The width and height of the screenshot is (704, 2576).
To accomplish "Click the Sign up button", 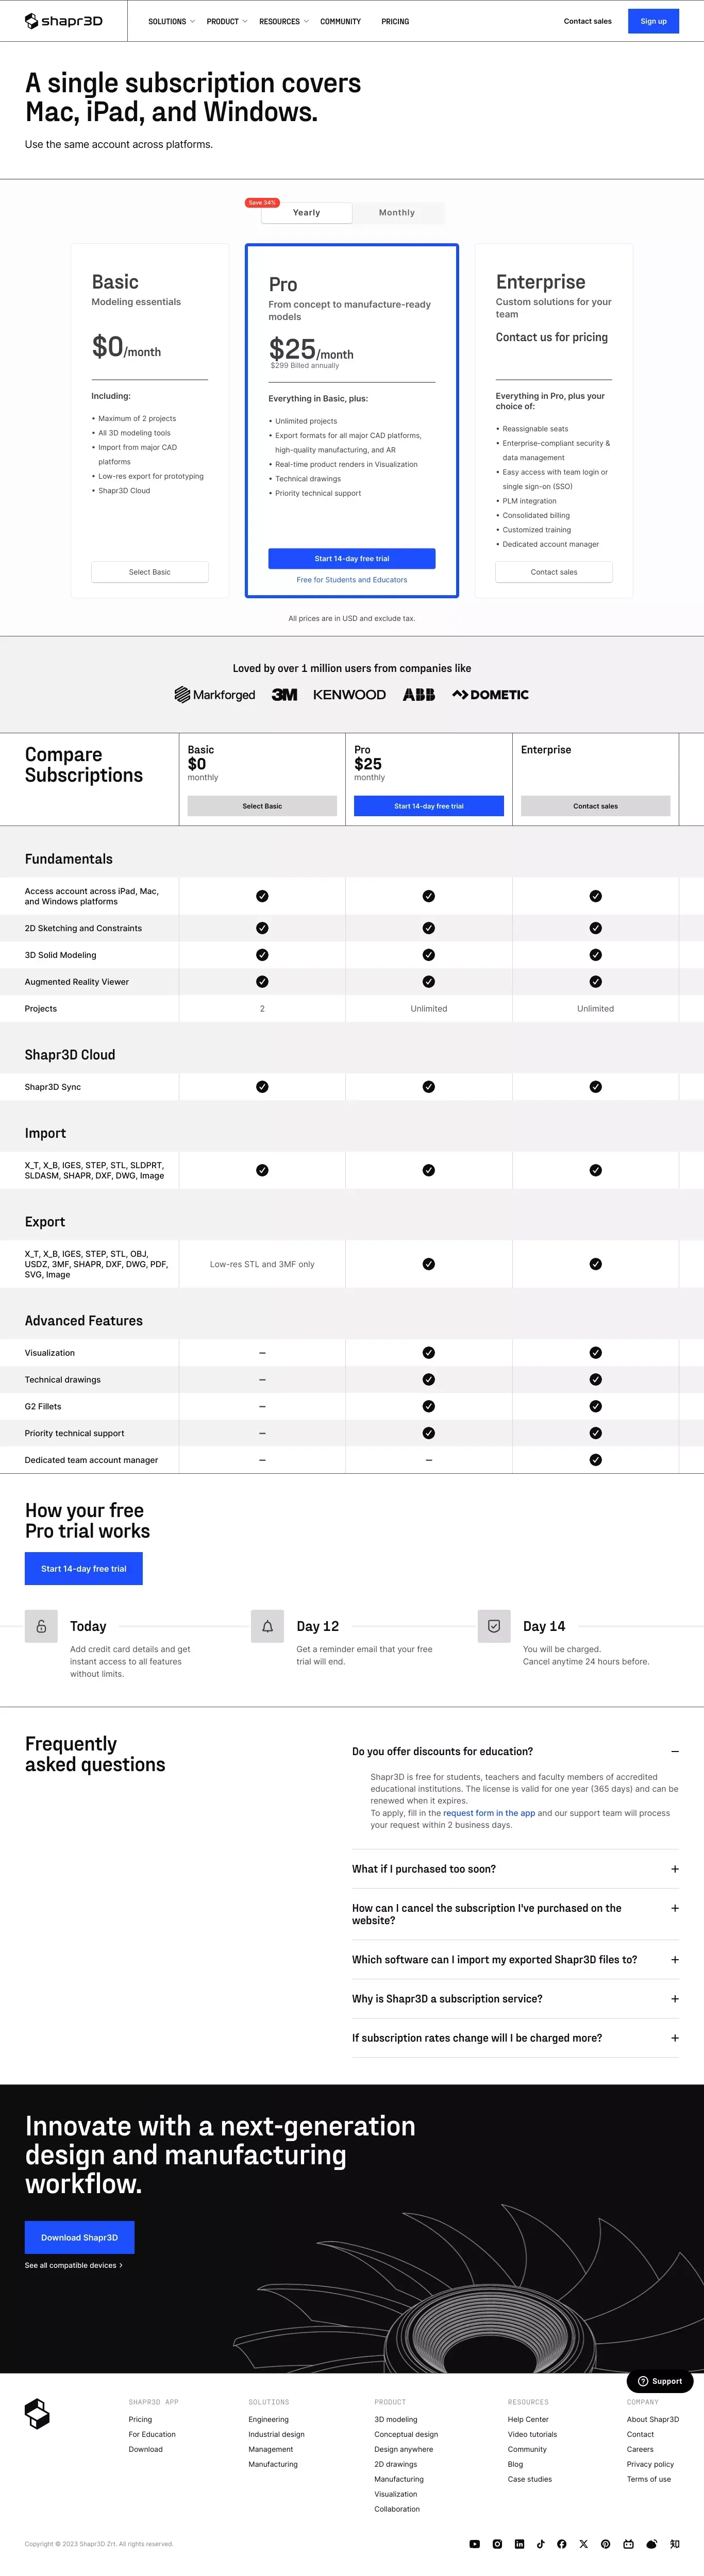I will tap(653, 21).
